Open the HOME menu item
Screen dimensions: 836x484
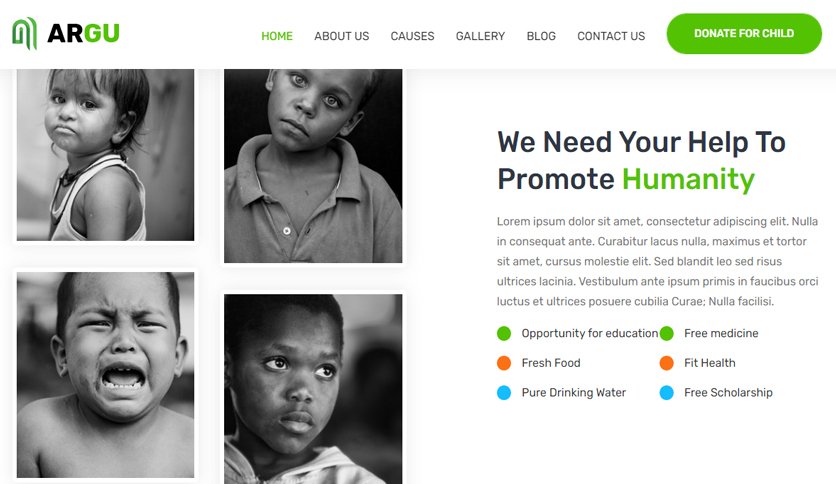277,36
